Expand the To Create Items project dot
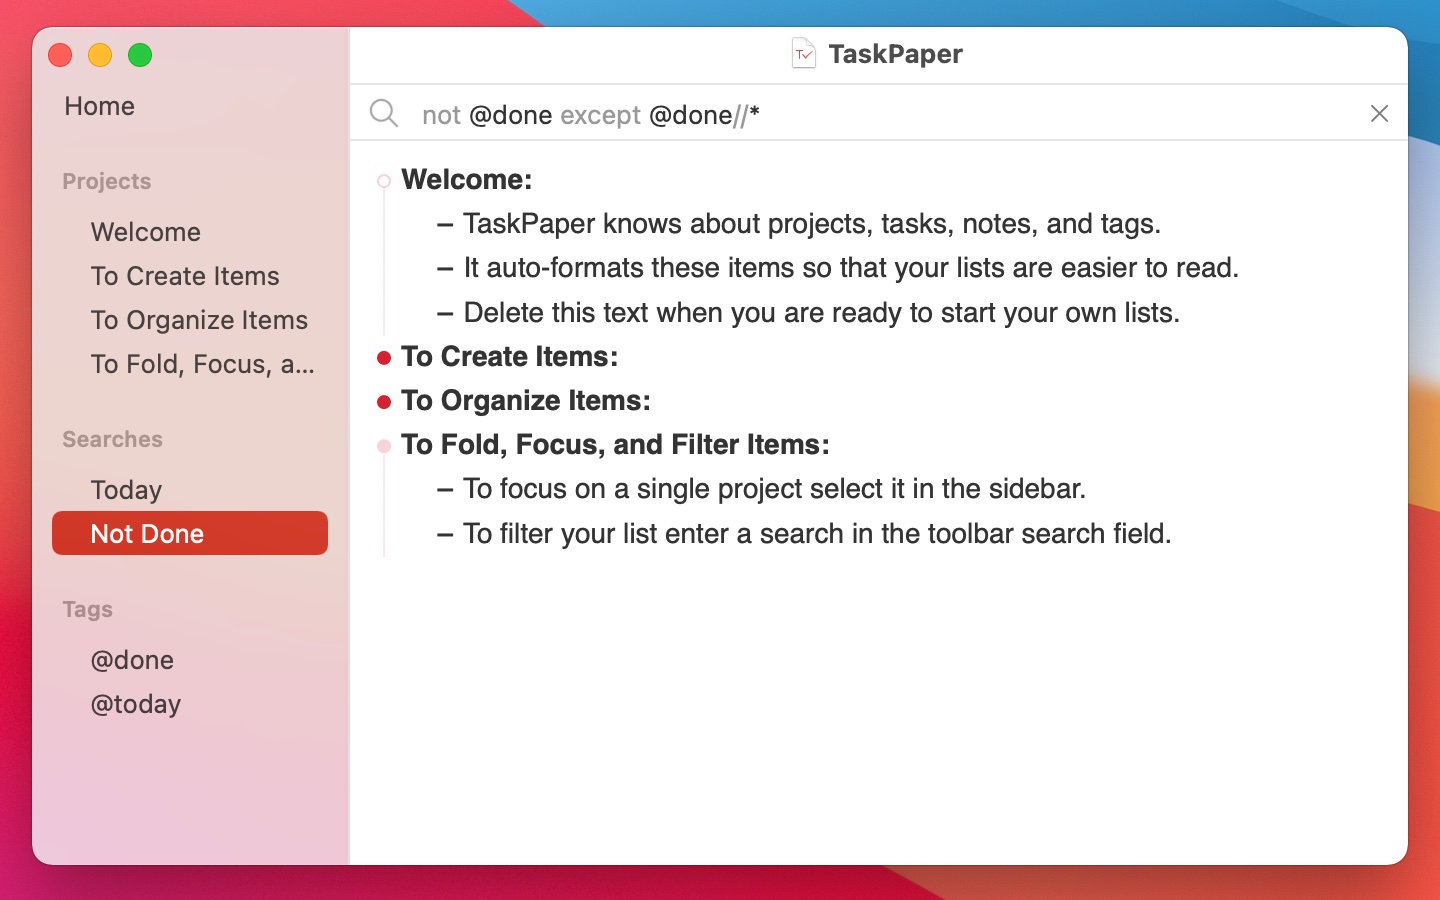 [x=384, y=358]
